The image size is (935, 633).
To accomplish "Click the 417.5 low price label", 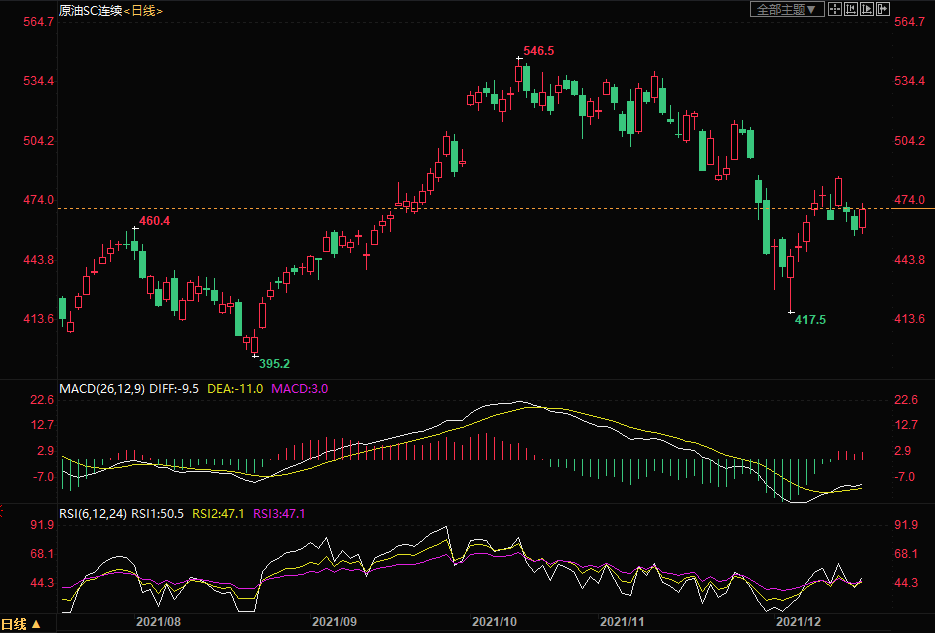I will pos(810,320).
